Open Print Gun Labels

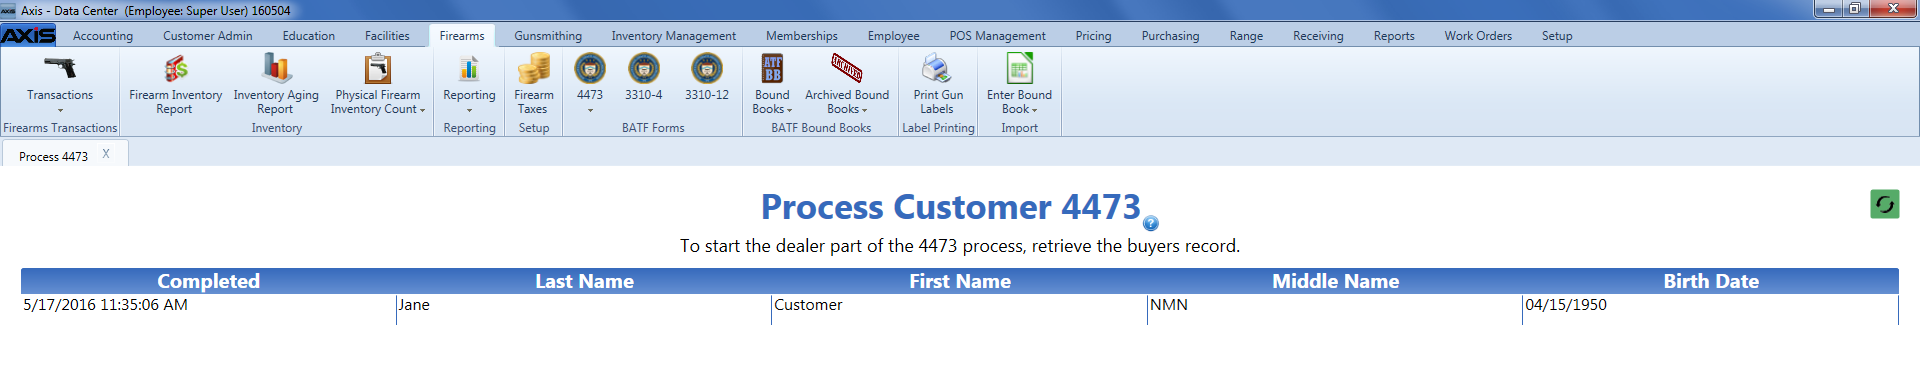coord(938,84)
